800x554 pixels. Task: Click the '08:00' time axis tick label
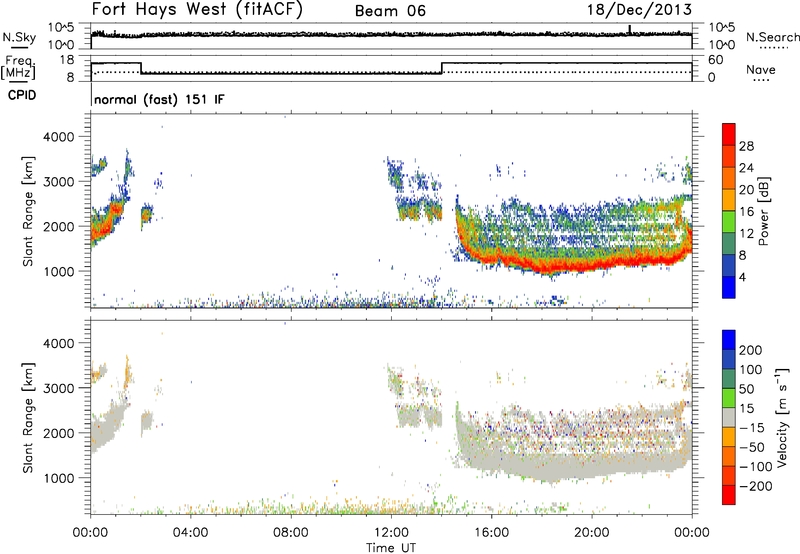pyautogui.click(x=291, y=533)
